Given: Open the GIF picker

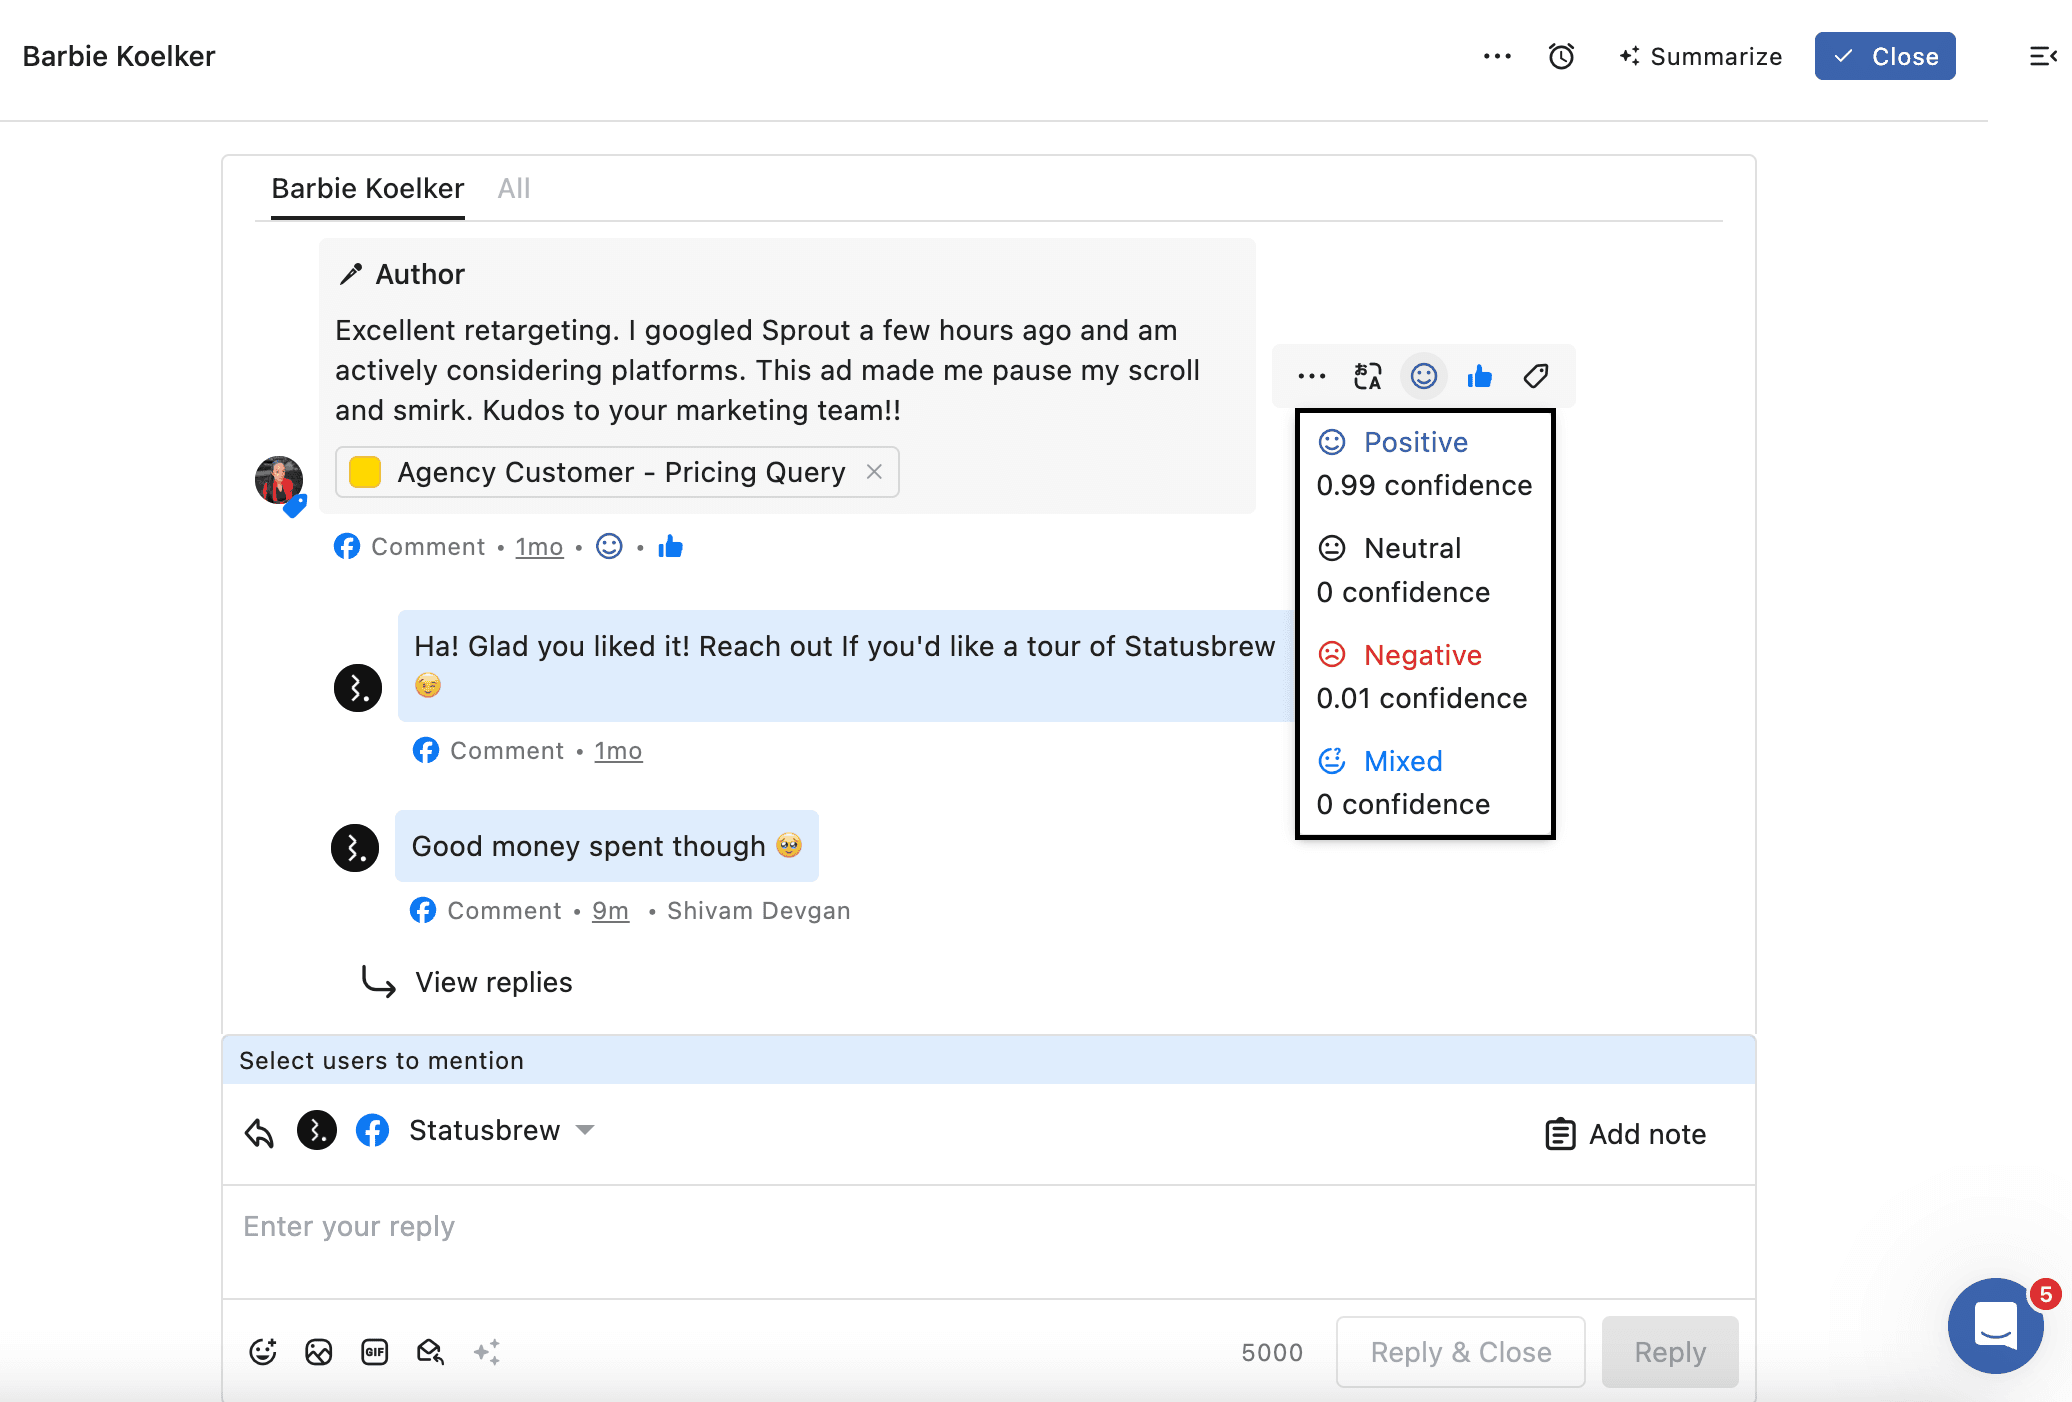Looking at the screenshot, I should pyautogui.click(x=375, y=1352).
